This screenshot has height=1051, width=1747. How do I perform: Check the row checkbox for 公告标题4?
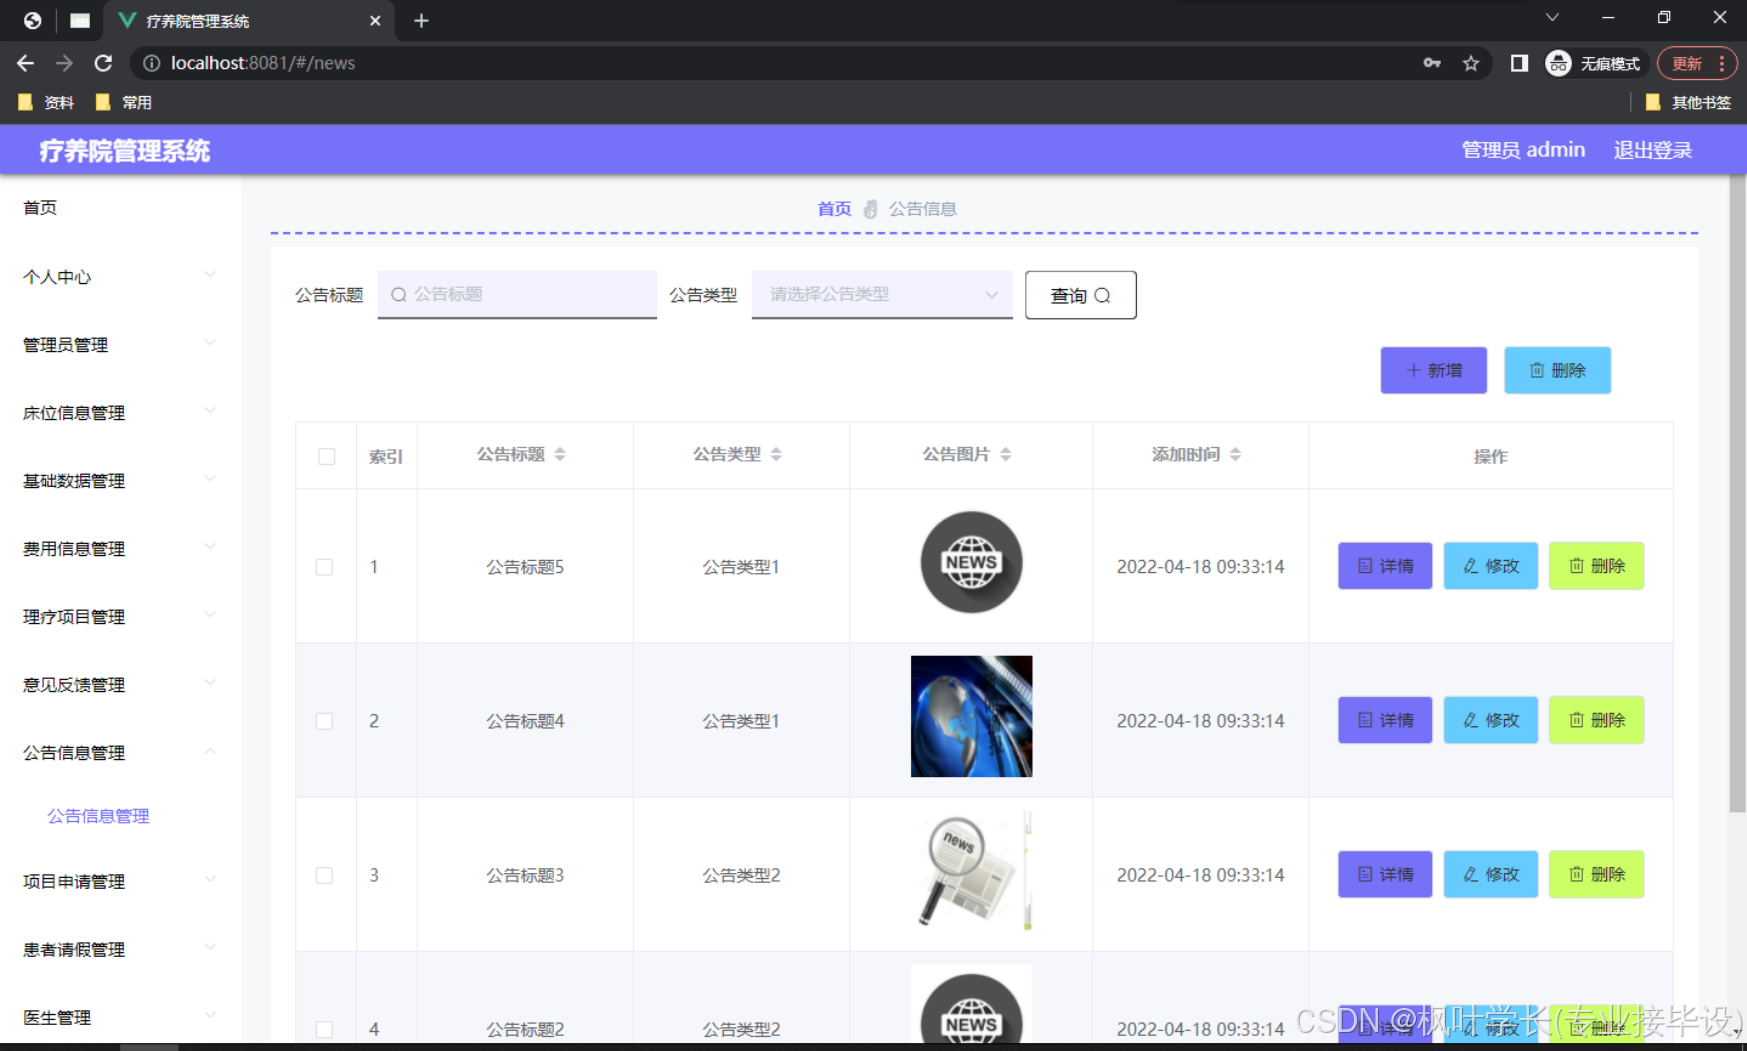click(324, 721)
